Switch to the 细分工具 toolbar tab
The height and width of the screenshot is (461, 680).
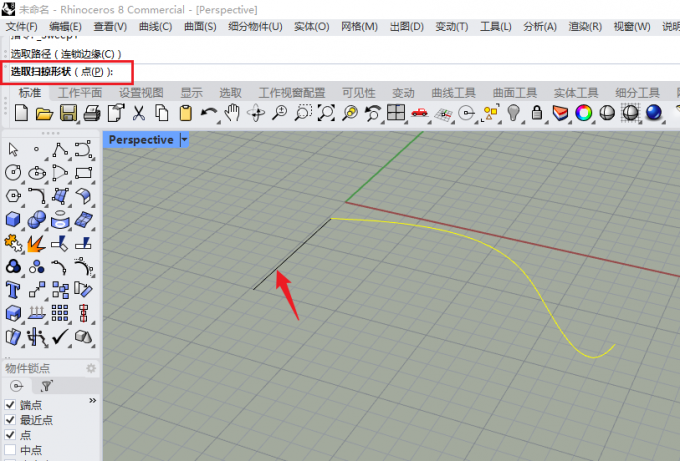[x=637, y=93]
